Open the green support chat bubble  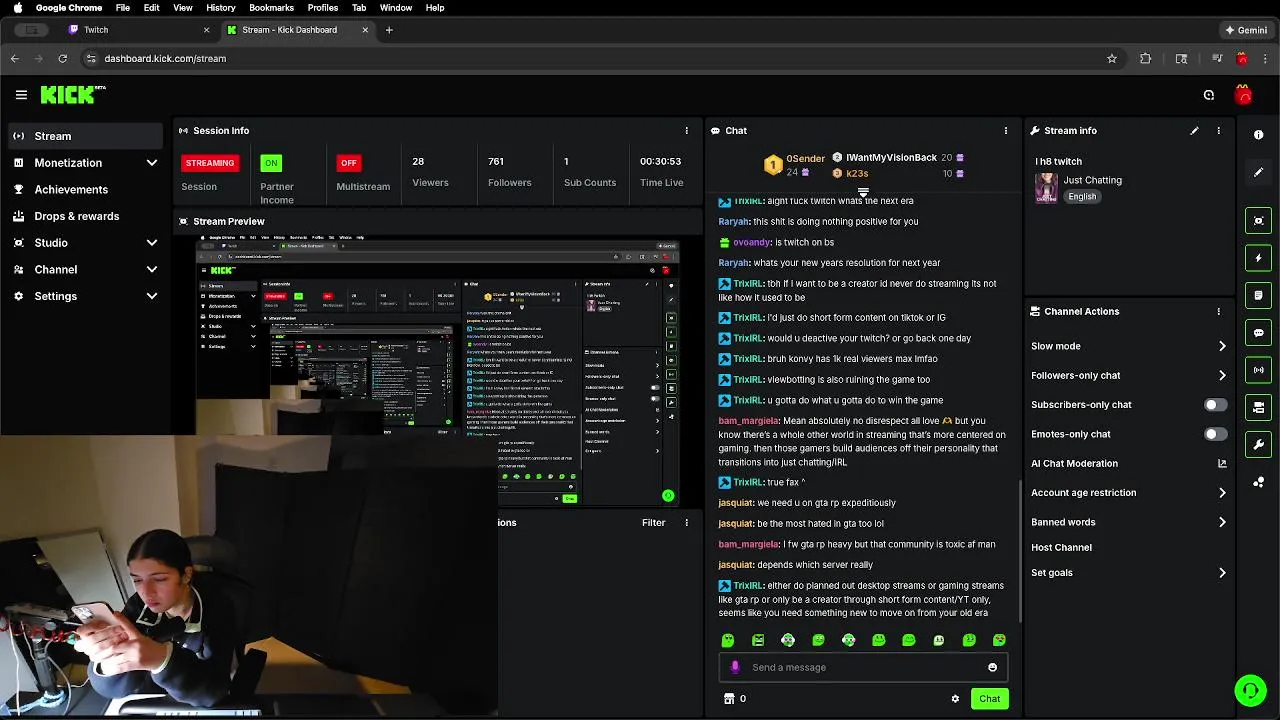[1249, 690]
